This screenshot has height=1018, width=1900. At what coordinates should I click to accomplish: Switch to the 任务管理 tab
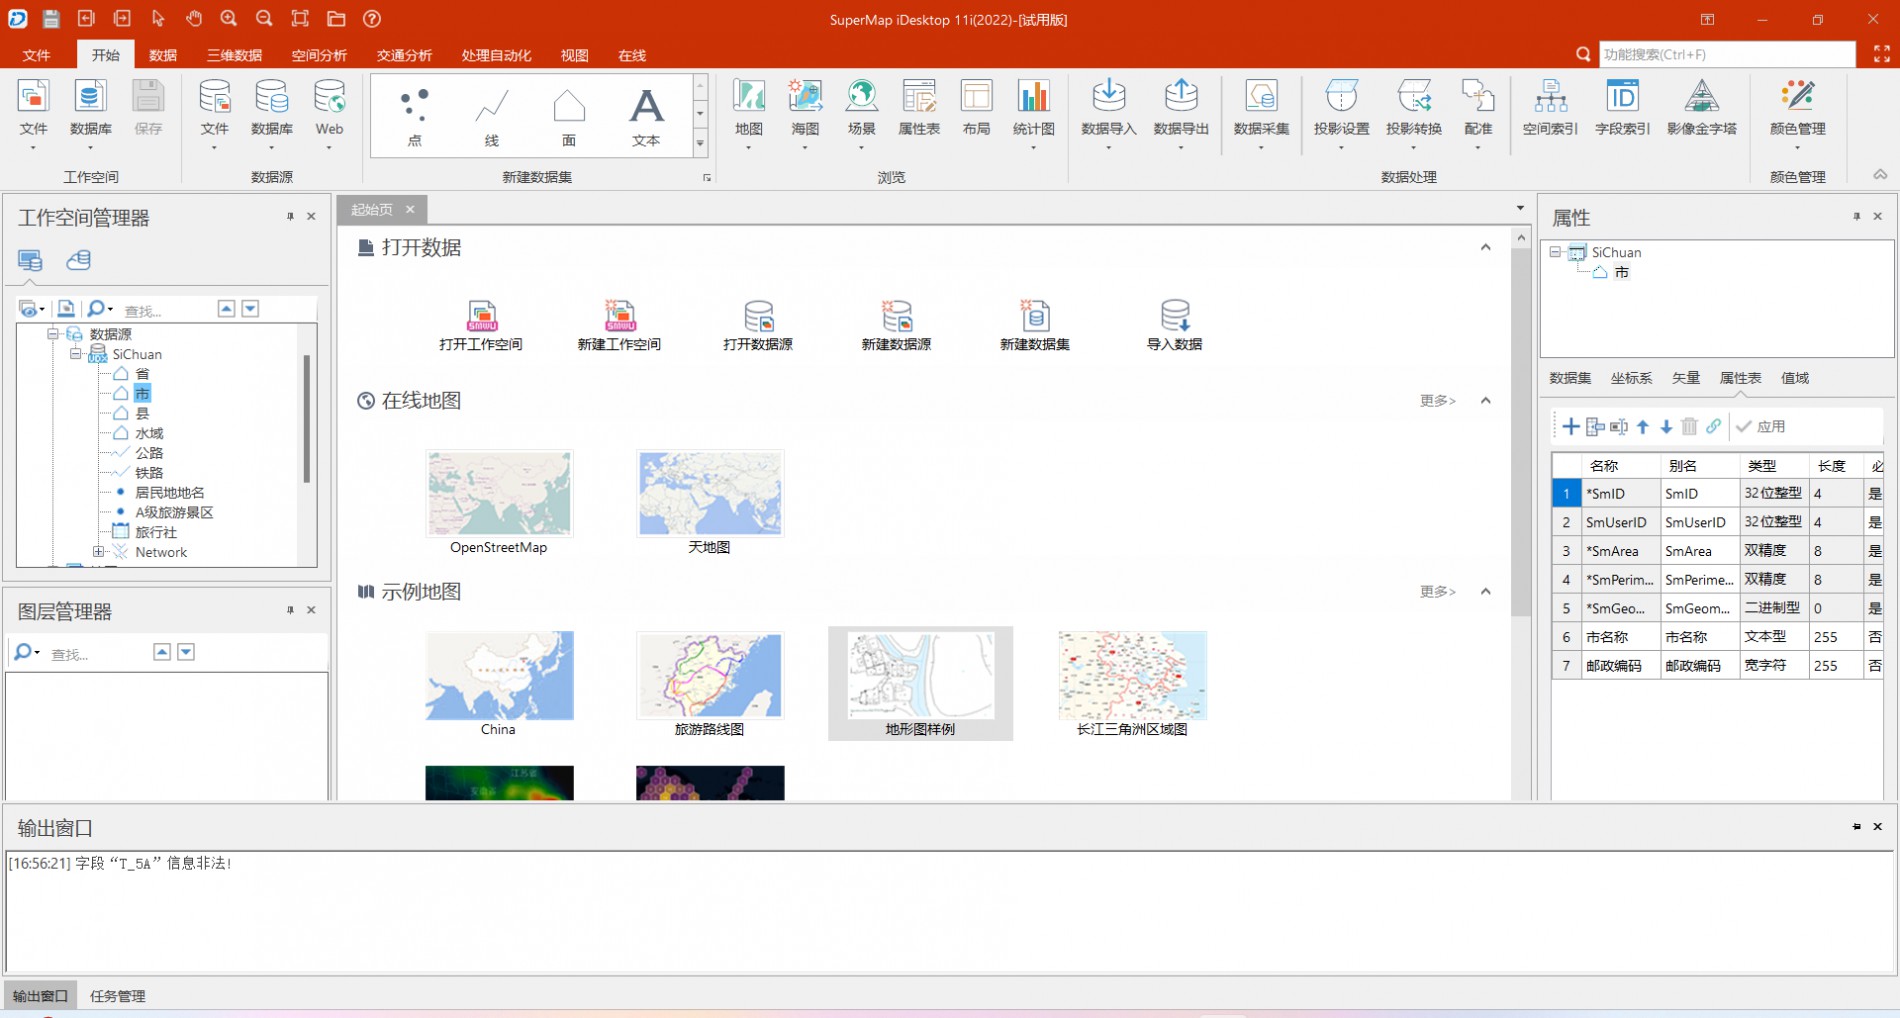coord(118,996)
